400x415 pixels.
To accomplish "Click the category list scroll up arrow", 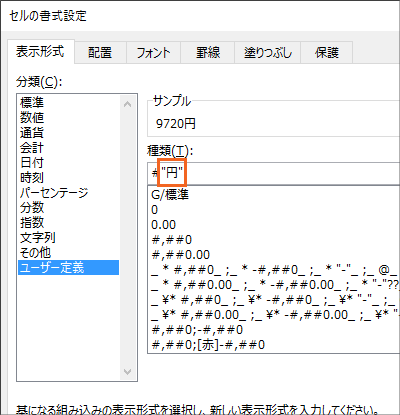I will coord(127,104).
